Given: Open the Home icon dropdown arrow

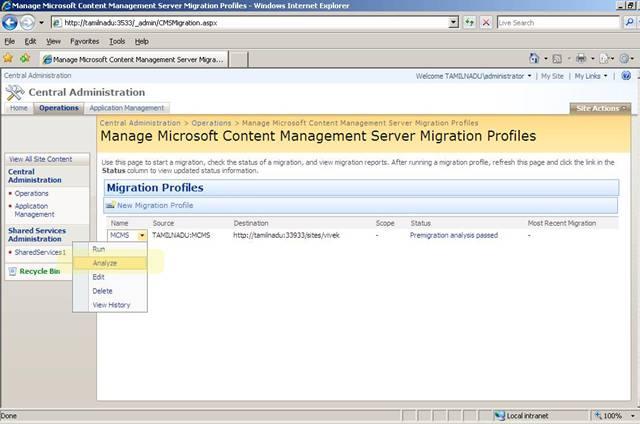Looking at the screenshot, I should tap(546, 59).
